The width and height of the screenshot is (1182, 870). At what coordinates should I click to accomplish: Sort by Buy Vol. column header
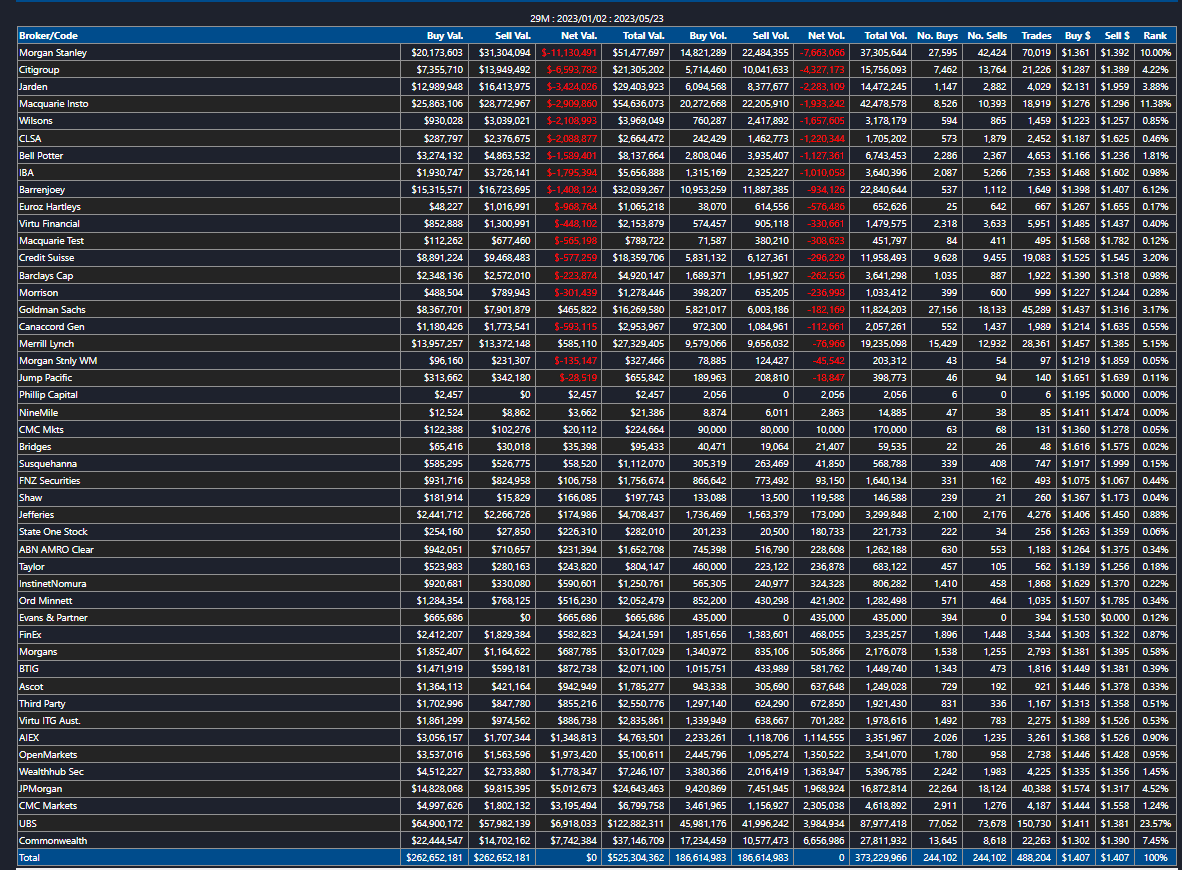click(x=708, y=35)
